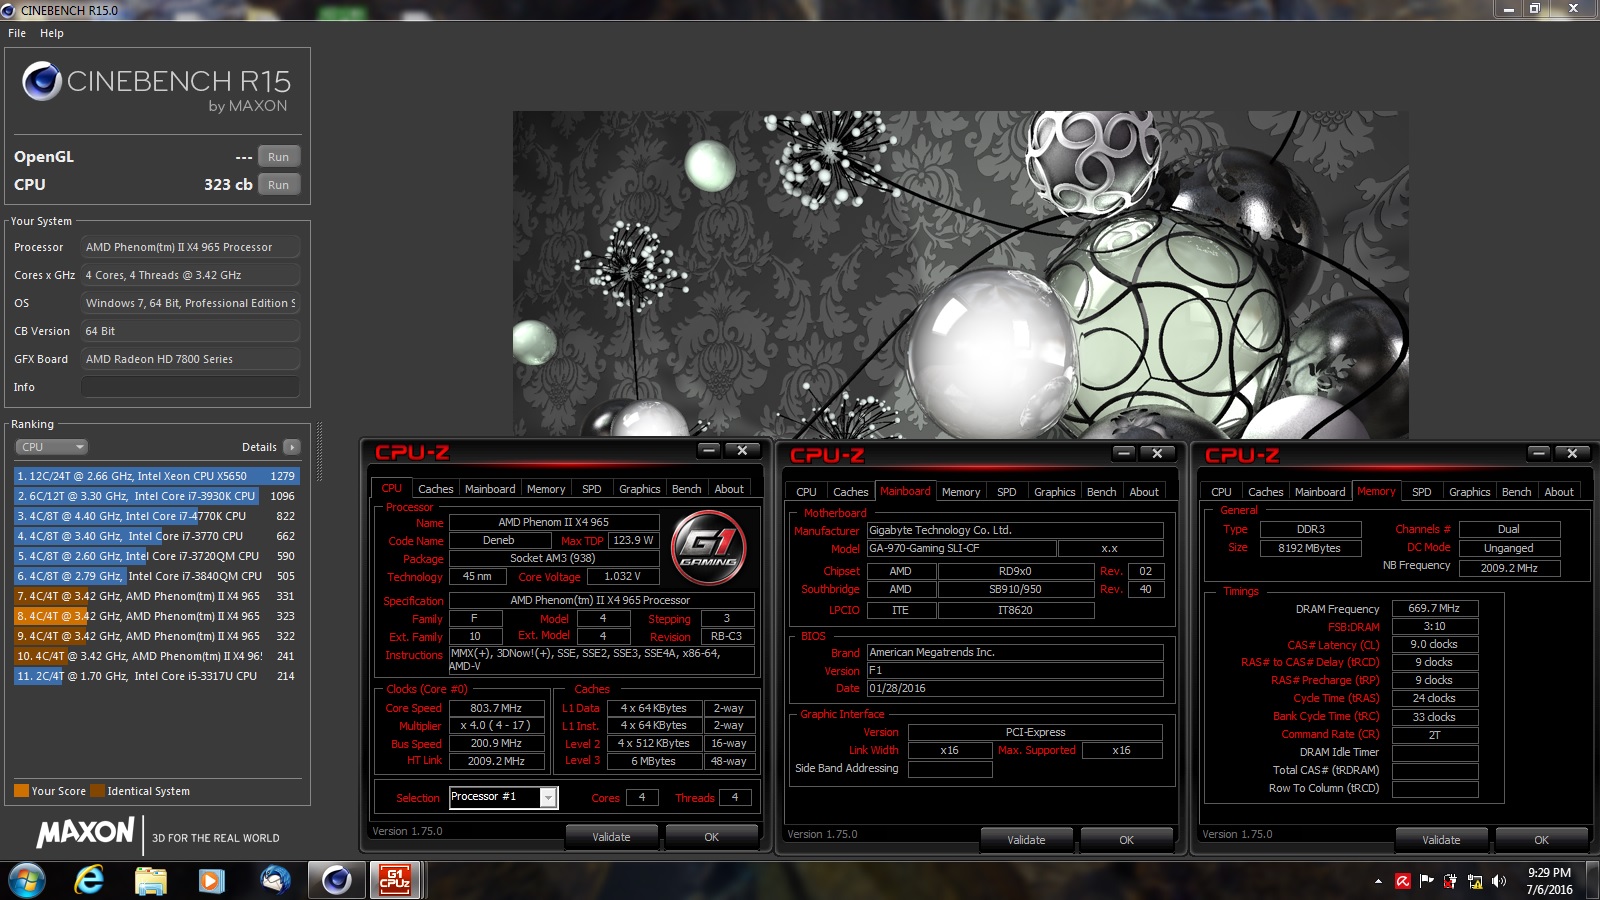The width and height of the screenshot is (1600, 900).
Task: Click the Details label in Ranking
Action: pos(259,447)
